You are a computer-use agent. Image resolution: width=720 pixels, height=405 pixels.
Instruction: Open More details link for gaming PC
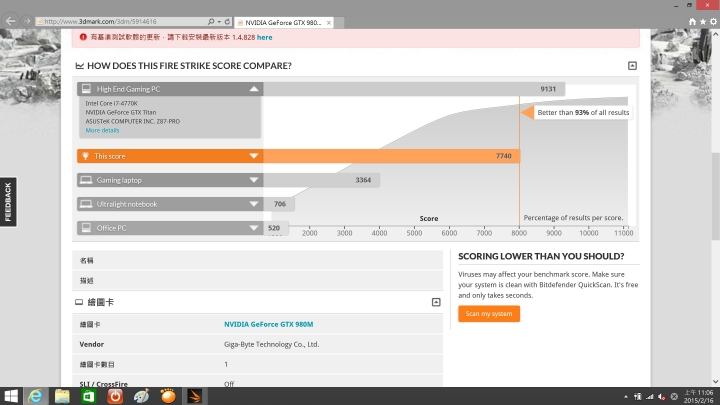coord(102,130)
